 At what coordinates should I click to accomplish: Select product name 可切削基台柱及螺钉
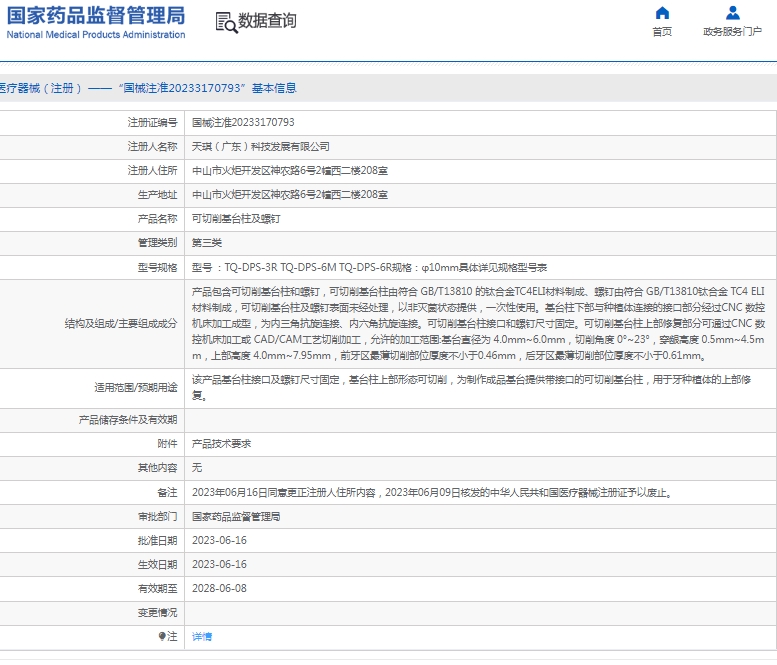coord(236,219)
